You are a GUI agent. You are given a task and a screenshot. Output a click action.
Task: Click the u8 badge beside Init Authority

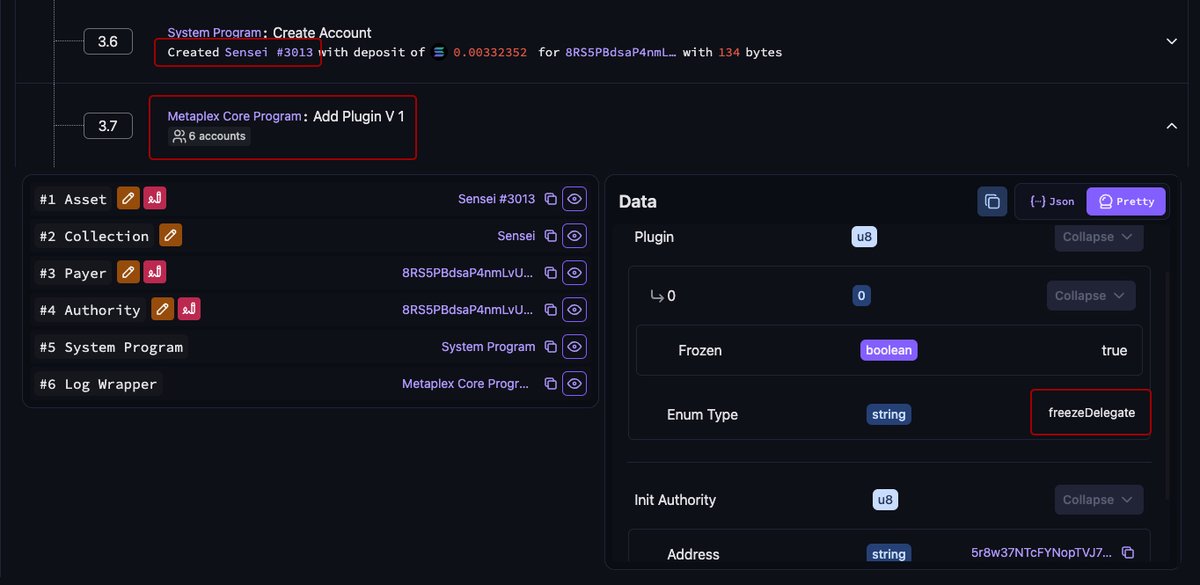click(885, 500)
